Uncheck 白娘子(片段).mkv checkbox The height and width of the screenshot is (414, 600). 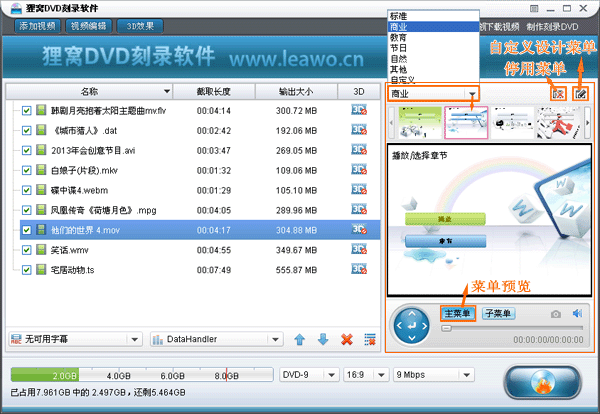pyautogui.click(x=26, y=170)
